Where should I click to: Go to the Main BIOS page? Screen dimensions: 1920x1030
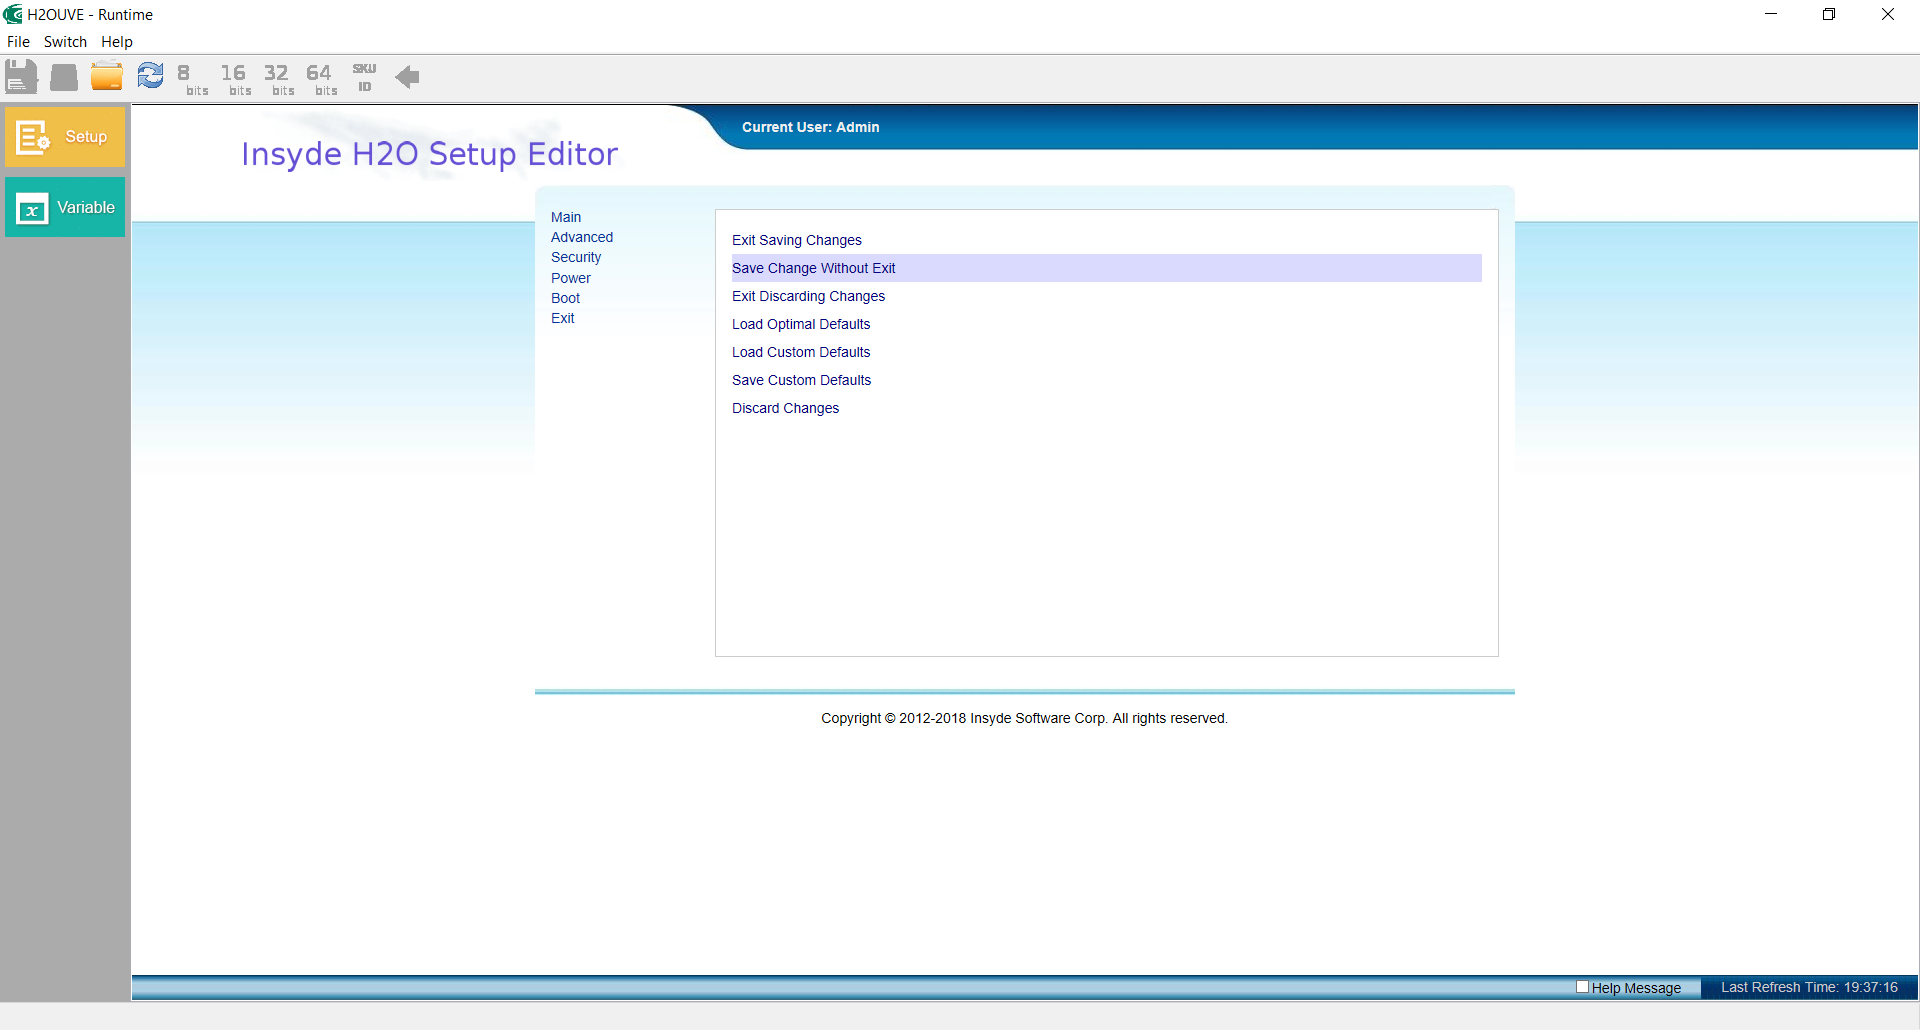point(566,217)
